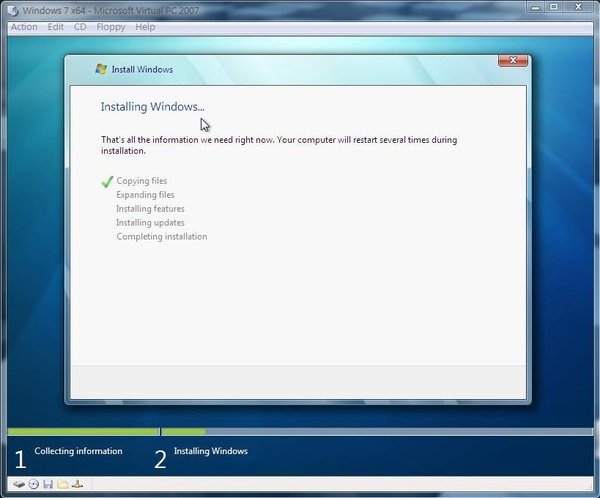Close the Install Windows dialog

(x=513, y=60)
